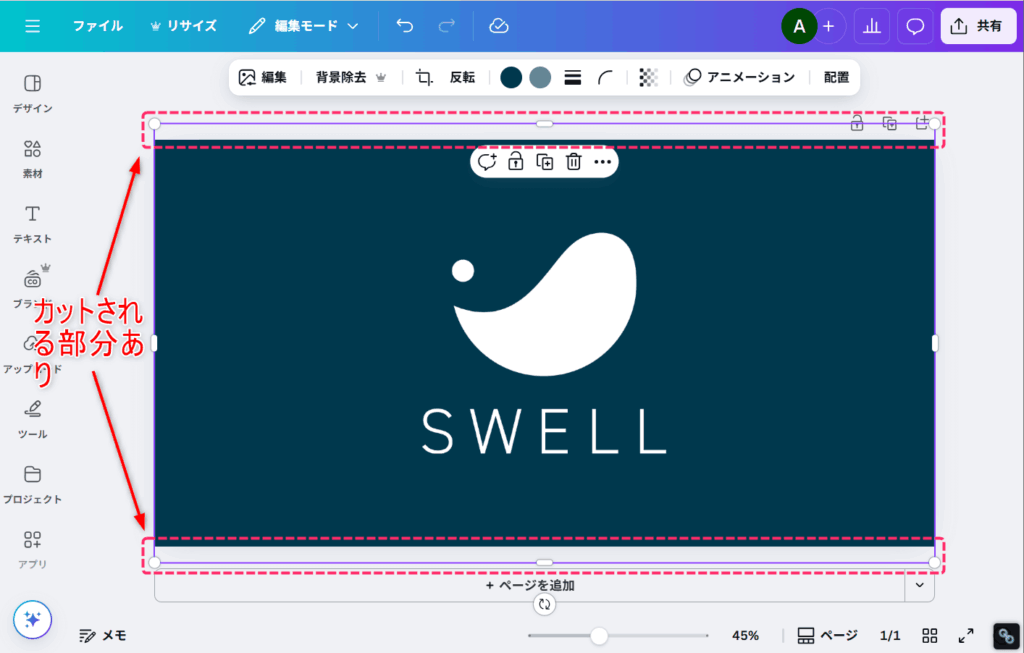Open the アプリ apps panel

coord(33,550)
